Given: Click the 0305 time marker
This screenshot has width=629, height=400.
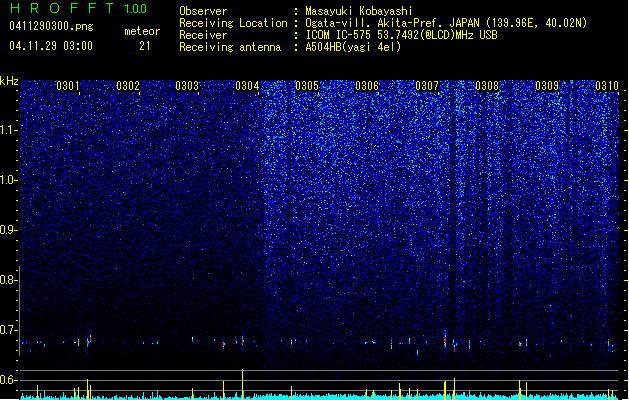Looking at the screenshot, I should point(307,86).
